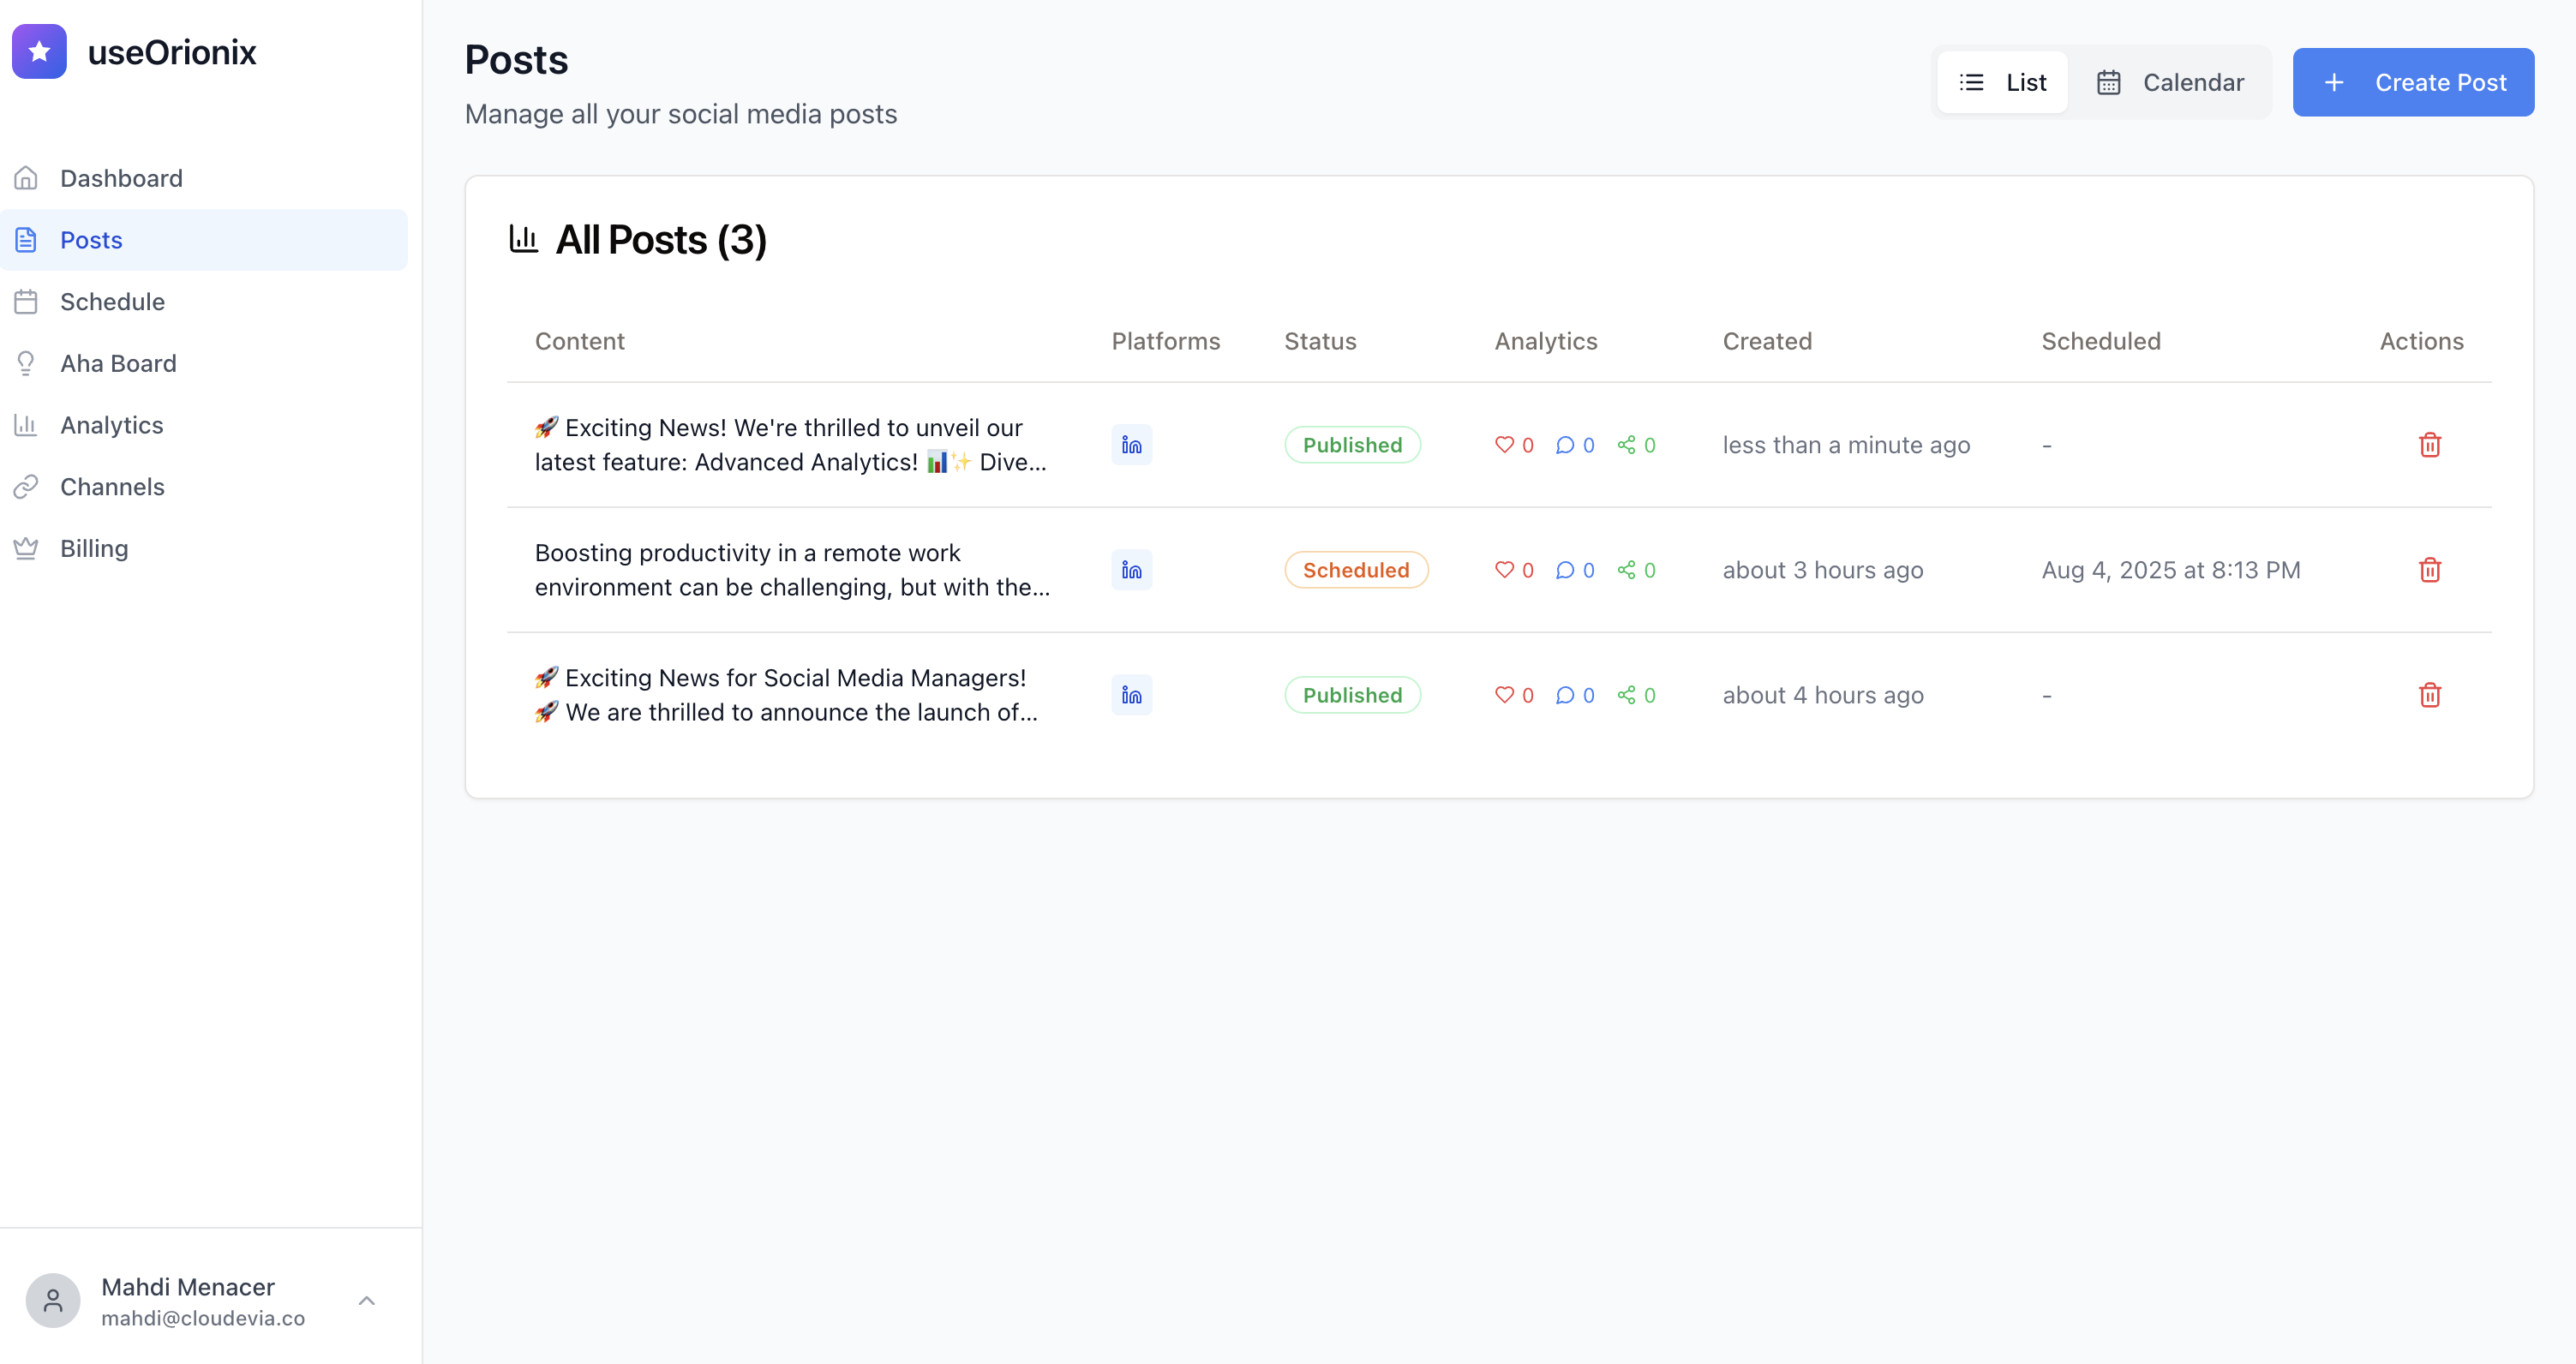Delete the Advanced Analytics post via its trash icon
This screenshot has width=2576, height=1364.
click(x=2429, y=445)
